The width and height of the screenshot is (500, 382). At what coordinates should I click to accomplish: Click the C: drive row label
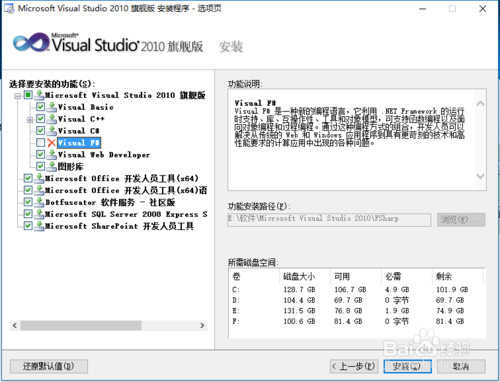pos(236,289)
